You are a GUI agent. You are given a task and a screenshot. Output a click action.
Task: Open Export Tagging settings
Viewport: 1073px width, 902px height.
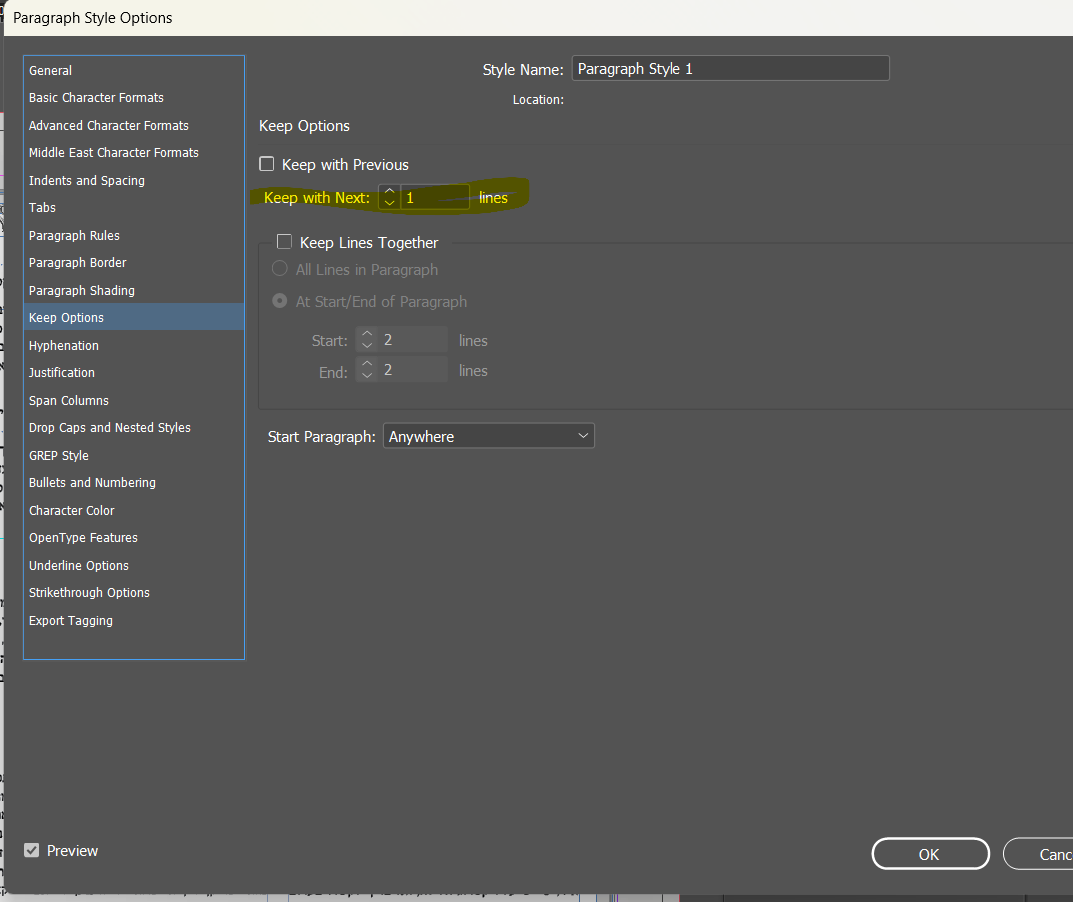133,621
